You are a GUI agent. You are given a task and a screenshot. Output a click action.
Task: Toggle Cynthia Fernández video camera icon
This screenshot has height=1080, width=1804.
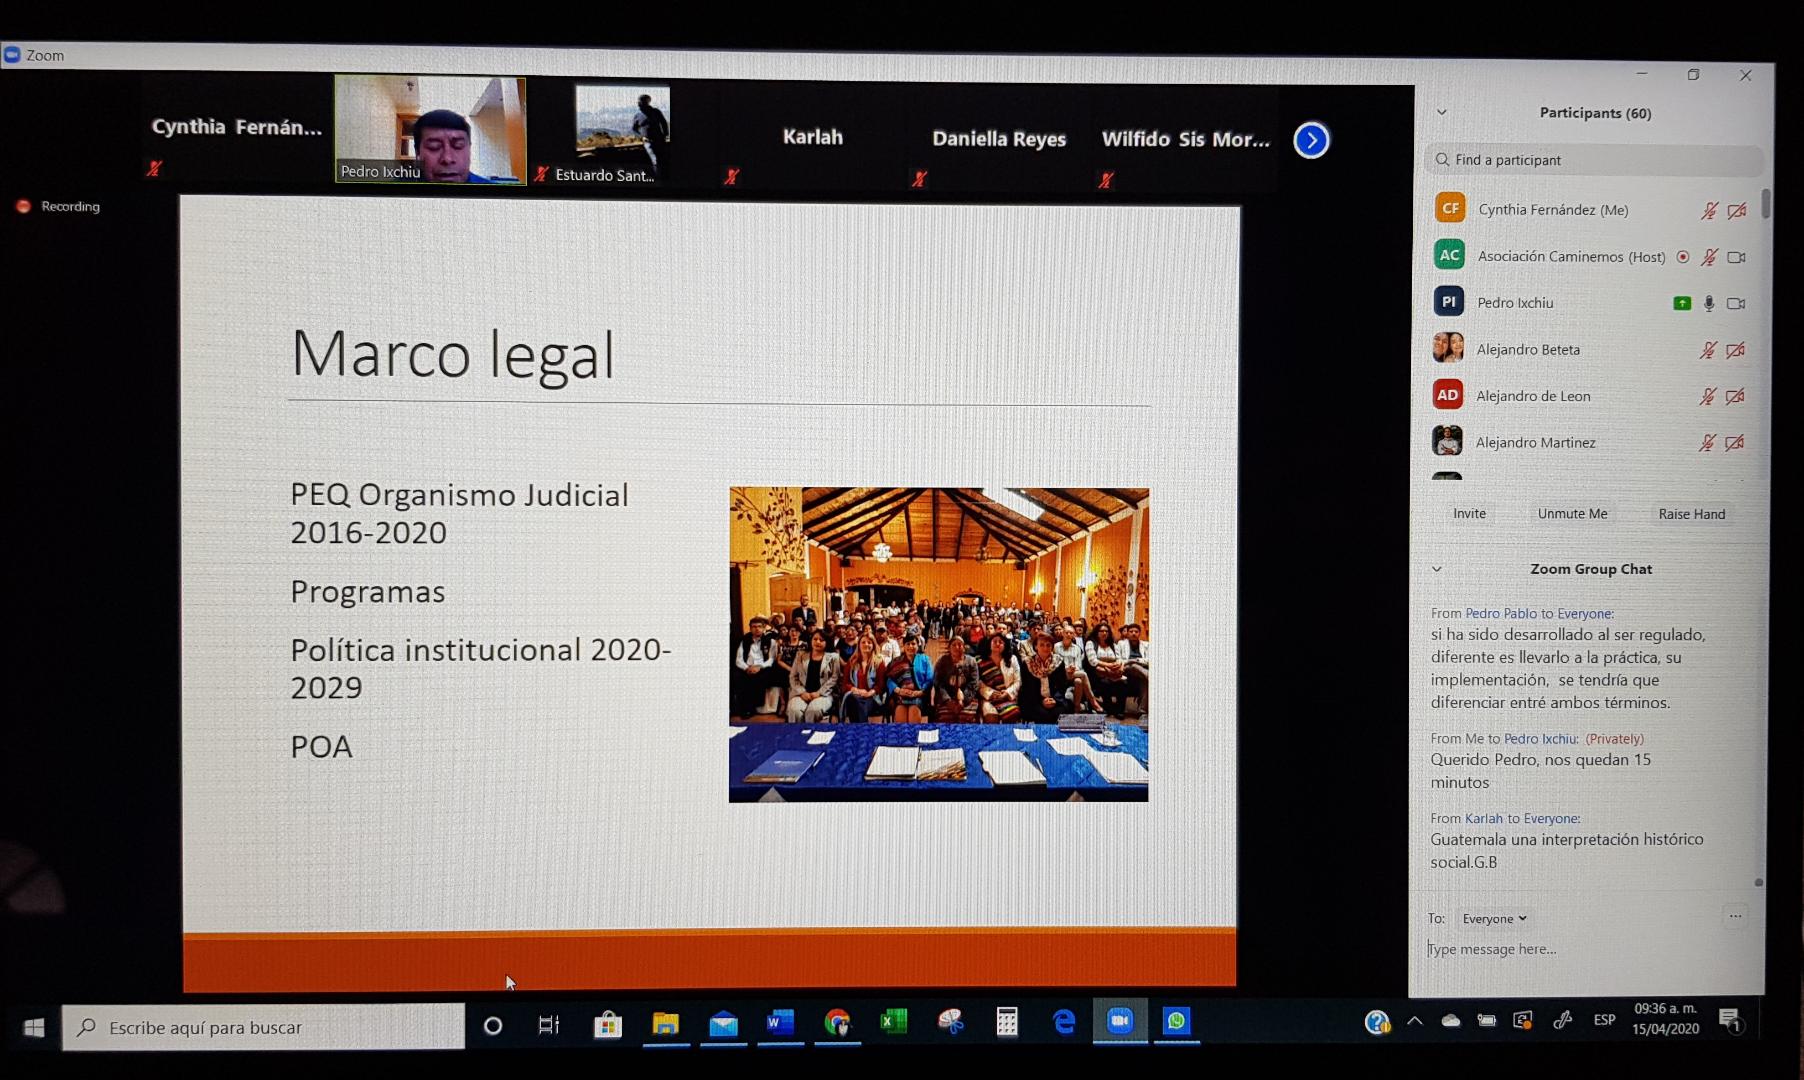pyautogui.click(x=1737, y=210)
